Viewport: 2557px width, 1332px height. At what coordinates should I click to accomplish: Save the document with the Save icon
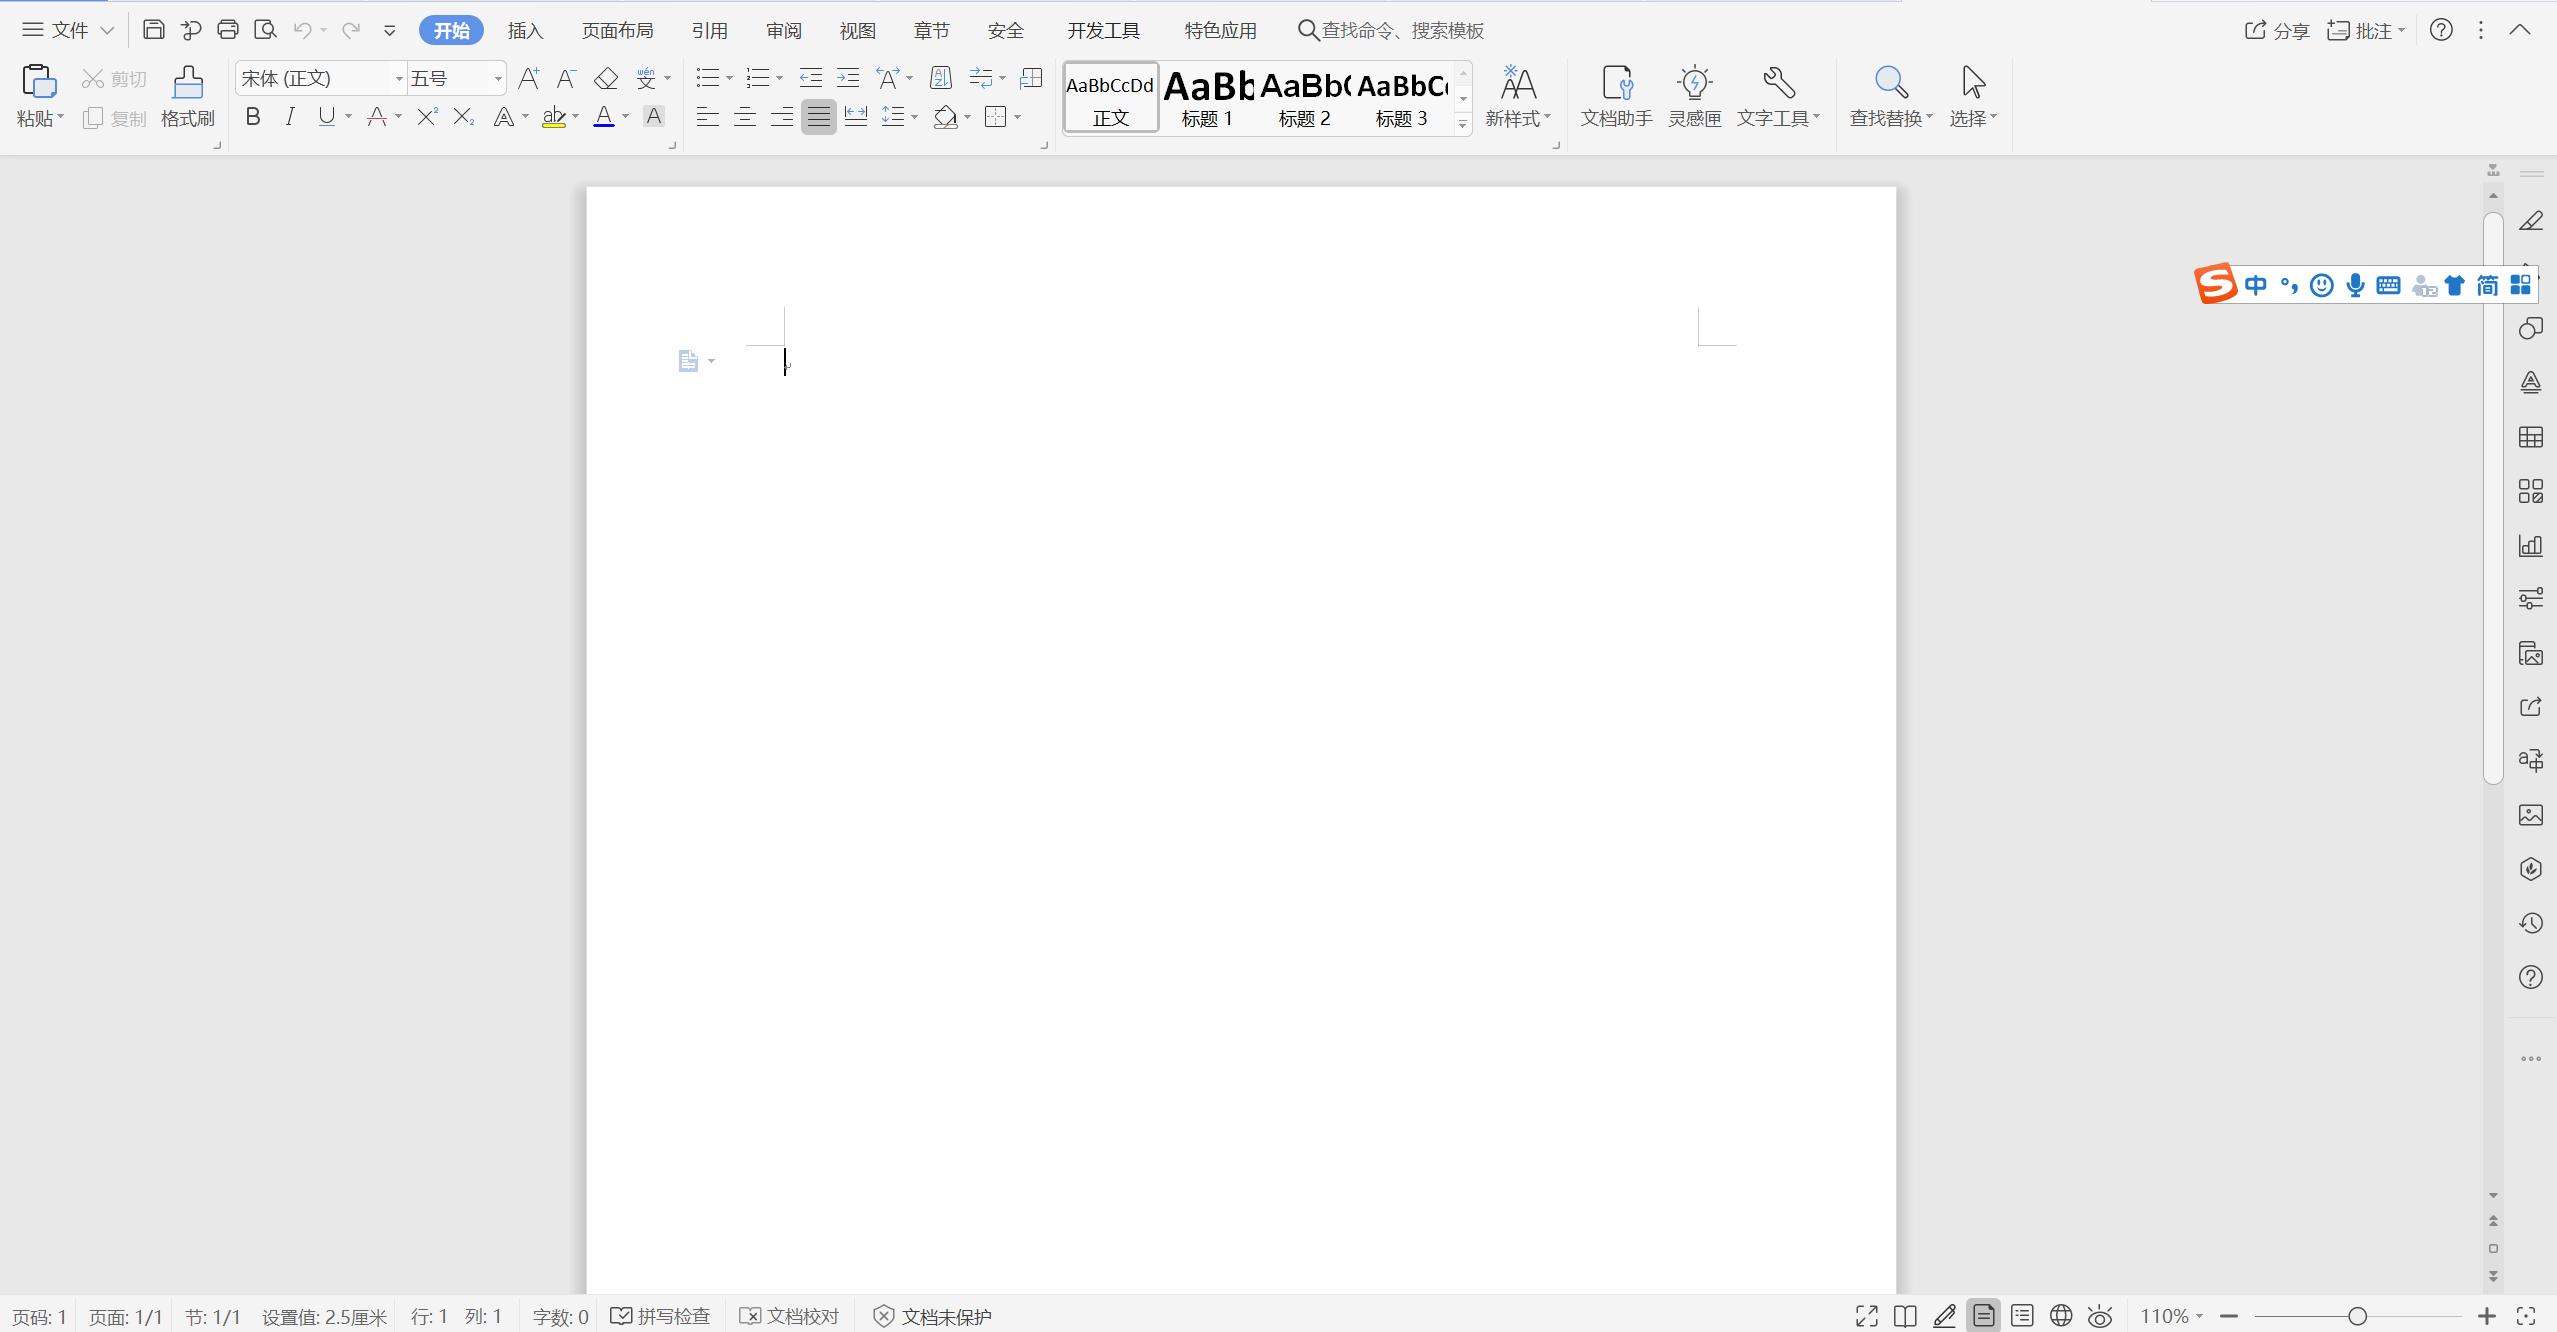coord(153,29)
